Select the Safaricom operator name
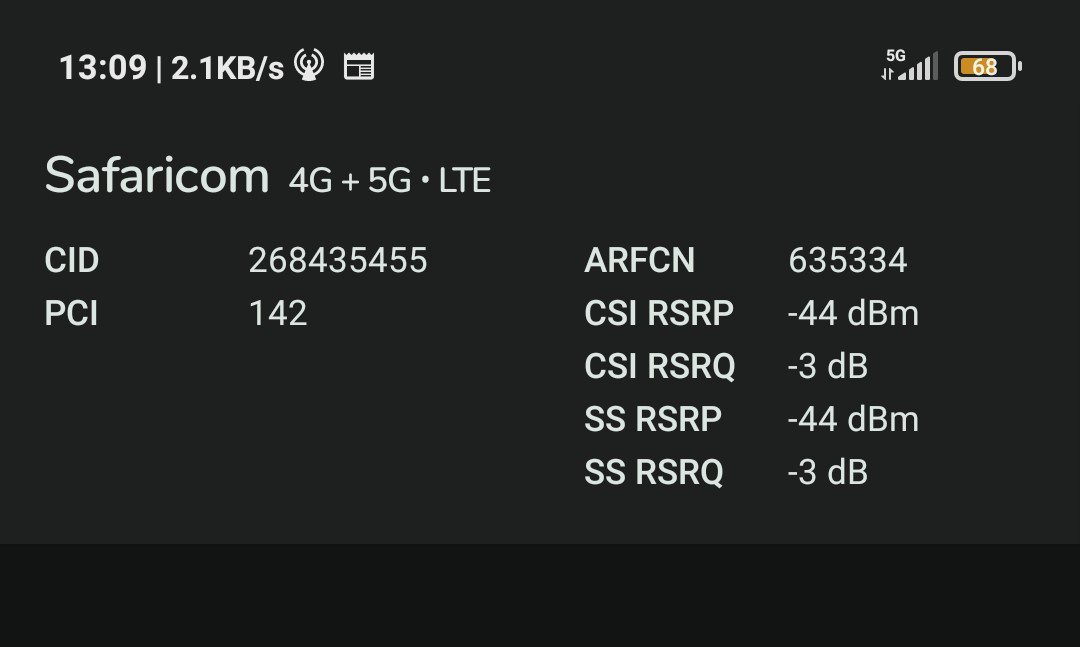 point(156,174)
